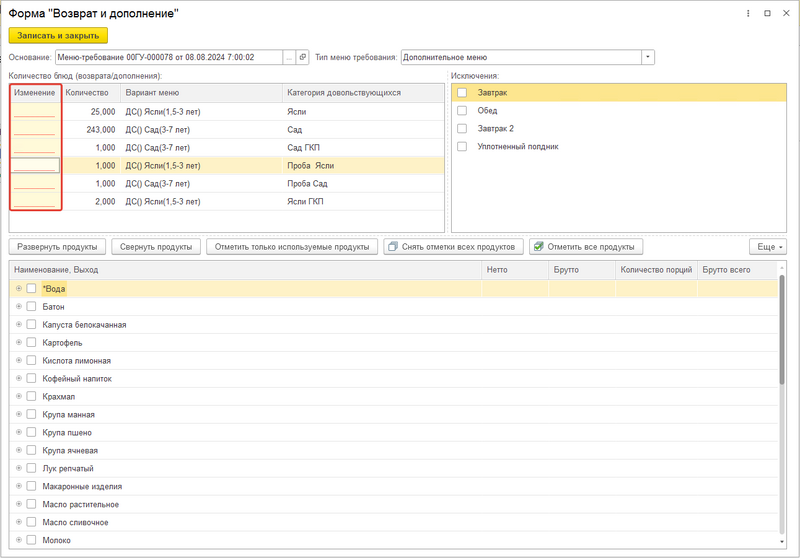
Task: Expand the Лук репчатый row
Action: tap(18, 469)
